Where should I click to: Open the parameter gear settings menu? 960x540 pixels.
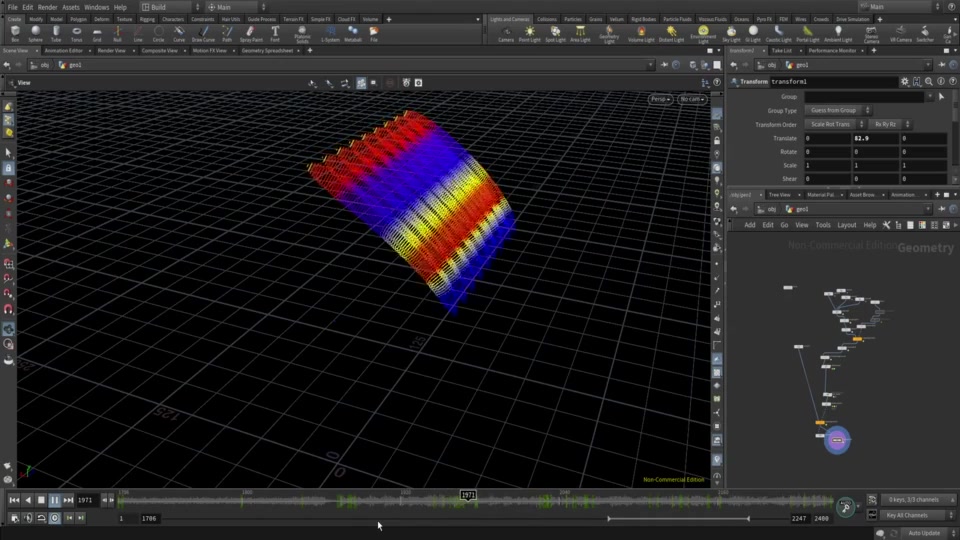[905, 81]
